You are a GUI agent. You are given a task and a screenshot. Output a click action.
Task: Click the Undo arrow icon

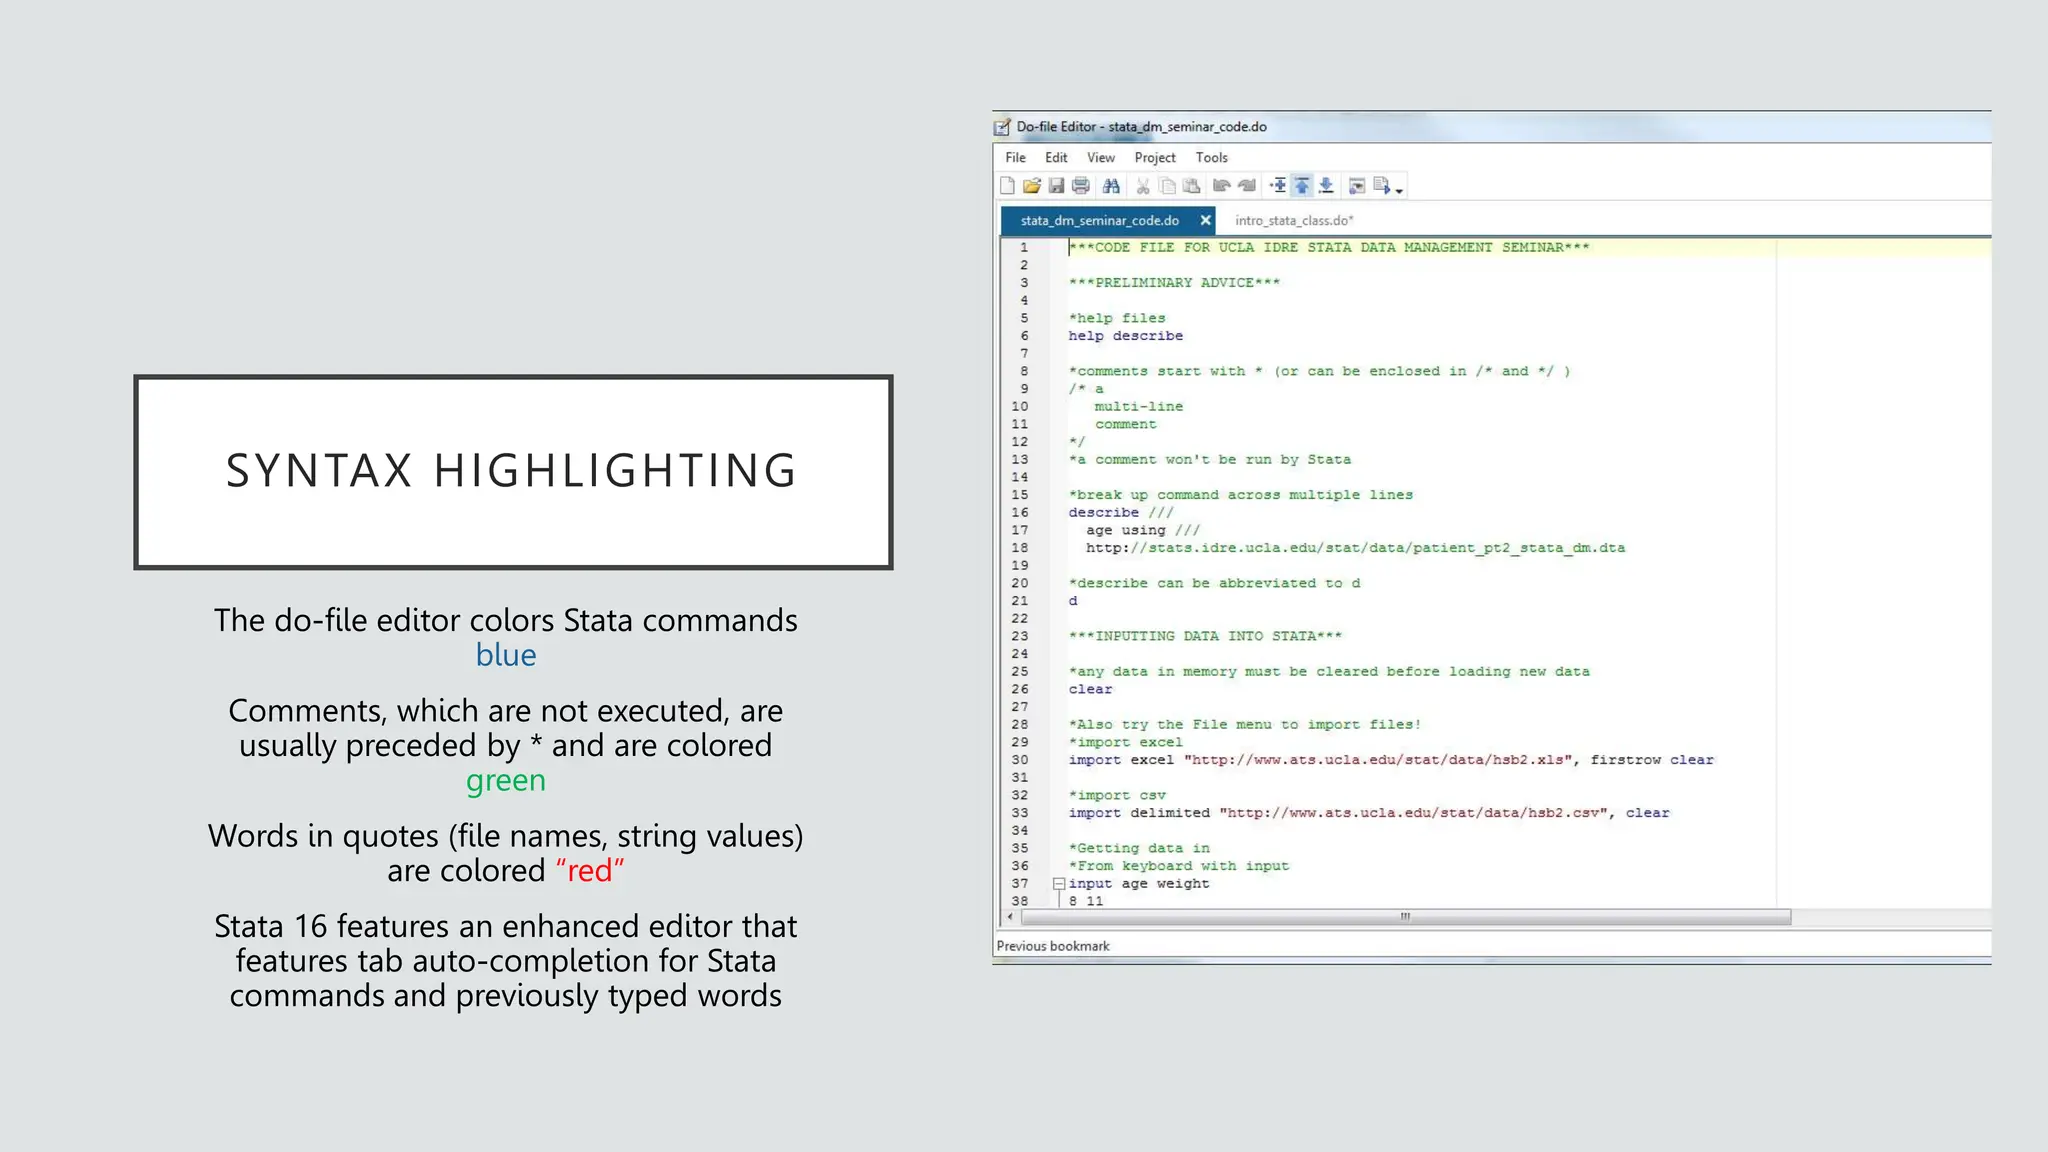(1221, 186)
